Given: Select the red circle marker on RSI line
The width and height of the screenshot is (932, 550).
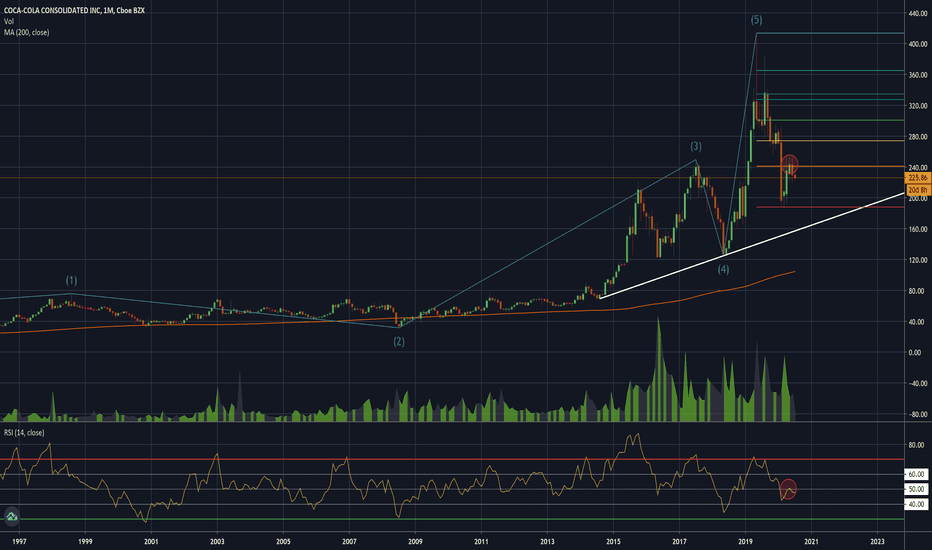Looking at the screenshot, I should tap(788, 489).
